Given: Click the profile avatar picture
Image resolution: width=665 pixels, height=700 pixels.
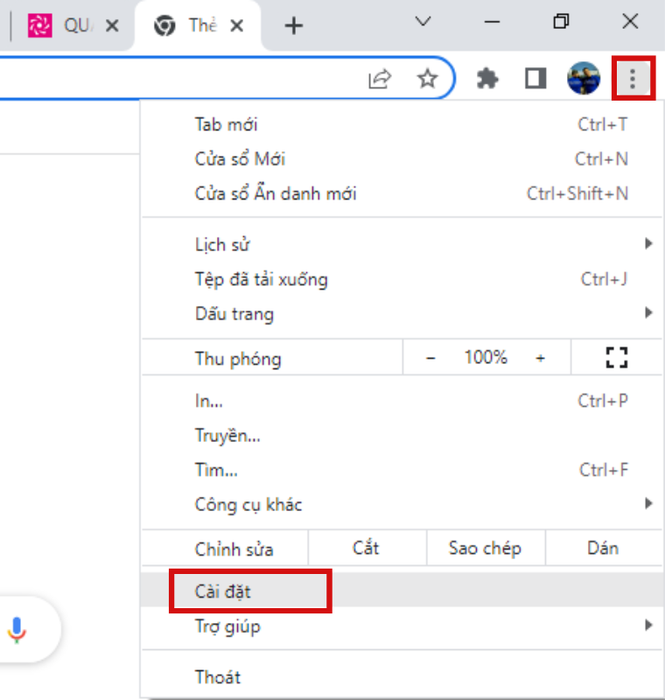Looking at the screenshot, I should 583,79.
